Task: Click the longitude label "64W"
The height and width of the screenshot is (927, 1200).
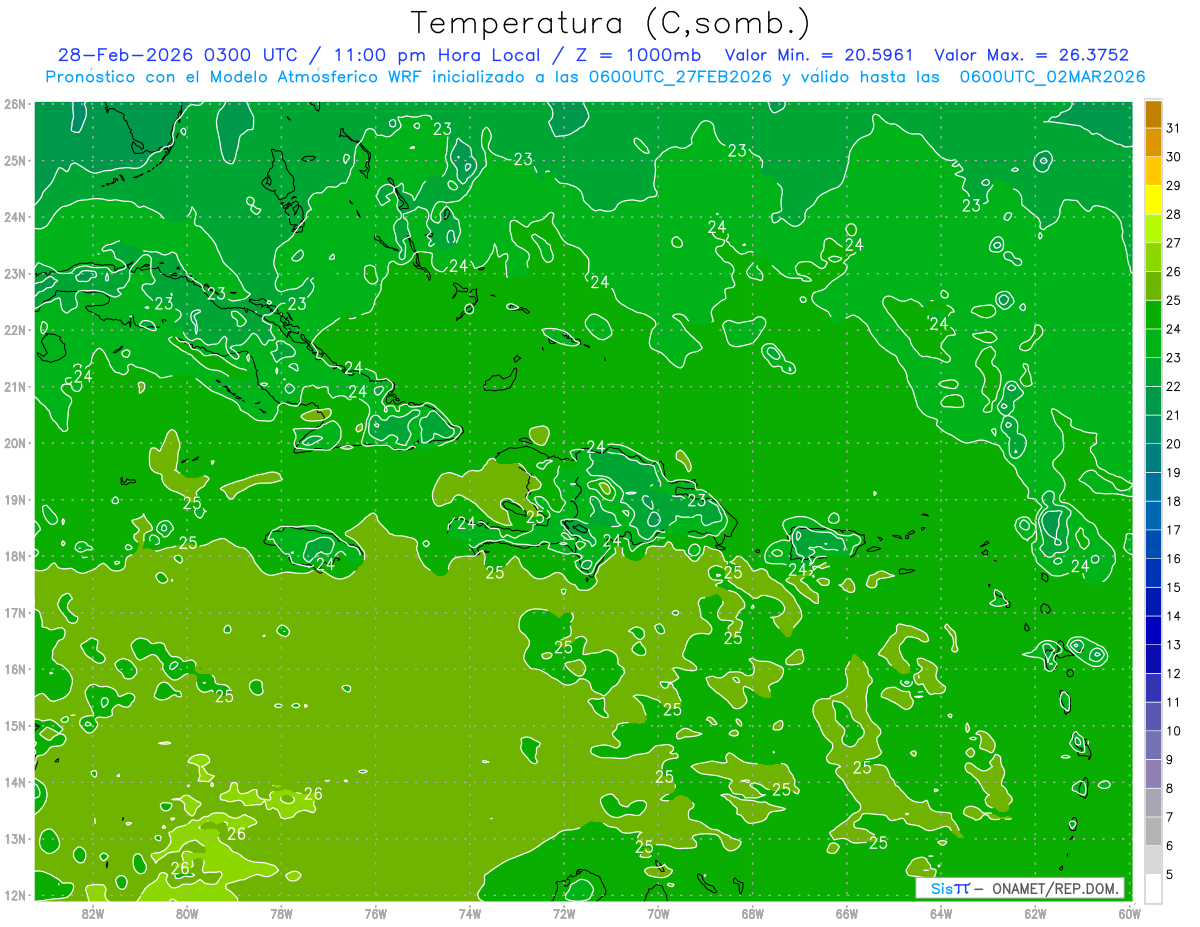Action: [x=941, y=913]
